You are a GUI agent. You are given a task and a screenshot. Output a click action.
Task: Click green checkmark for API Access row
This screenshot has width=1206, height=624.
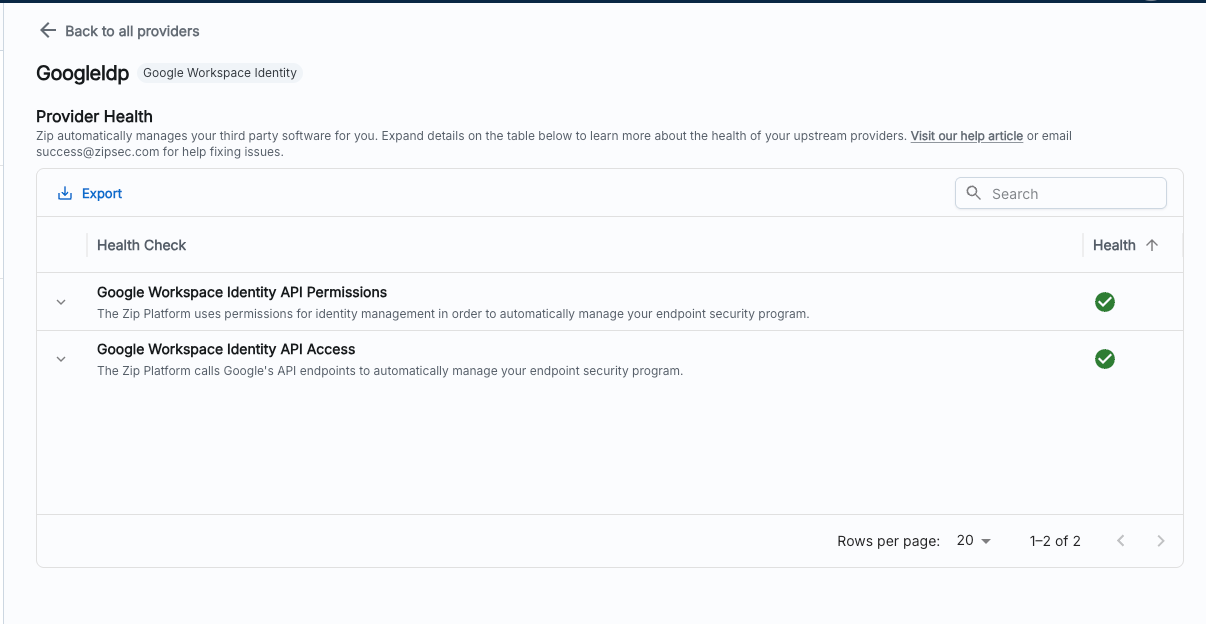point(1105,359)
